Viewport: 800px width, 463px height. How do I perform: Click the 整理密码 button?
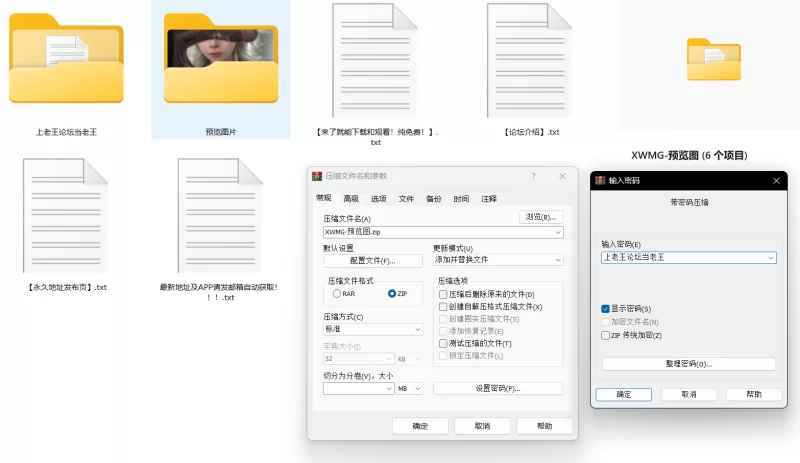click(688, 364)
